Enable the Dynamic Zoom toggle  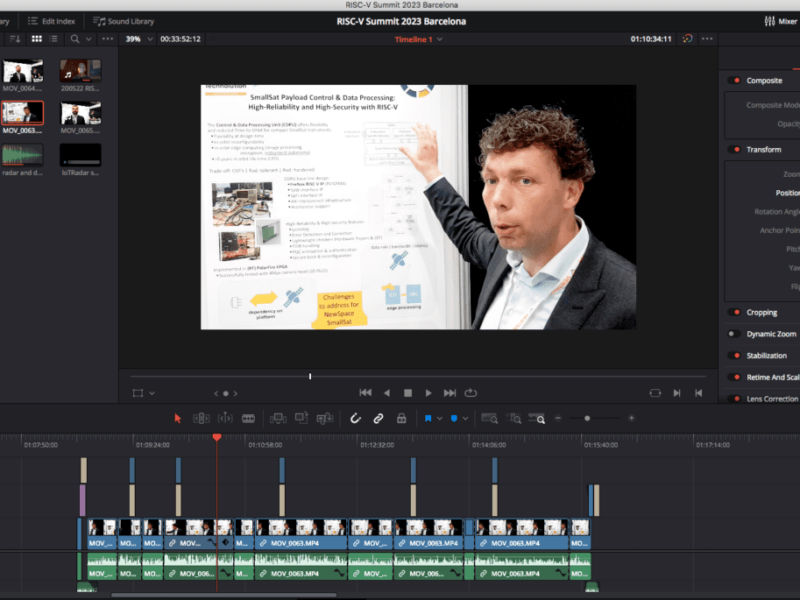coord(735,333)
